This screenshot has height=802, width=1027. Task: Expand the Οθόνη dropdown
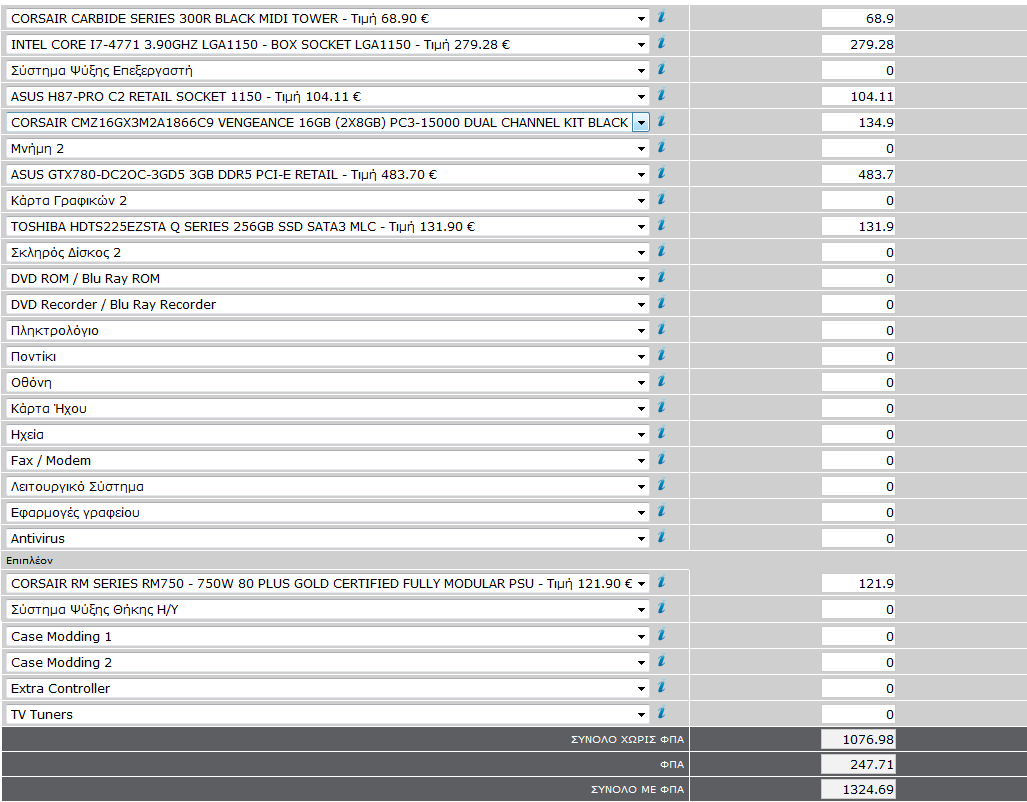pos(327,383)
